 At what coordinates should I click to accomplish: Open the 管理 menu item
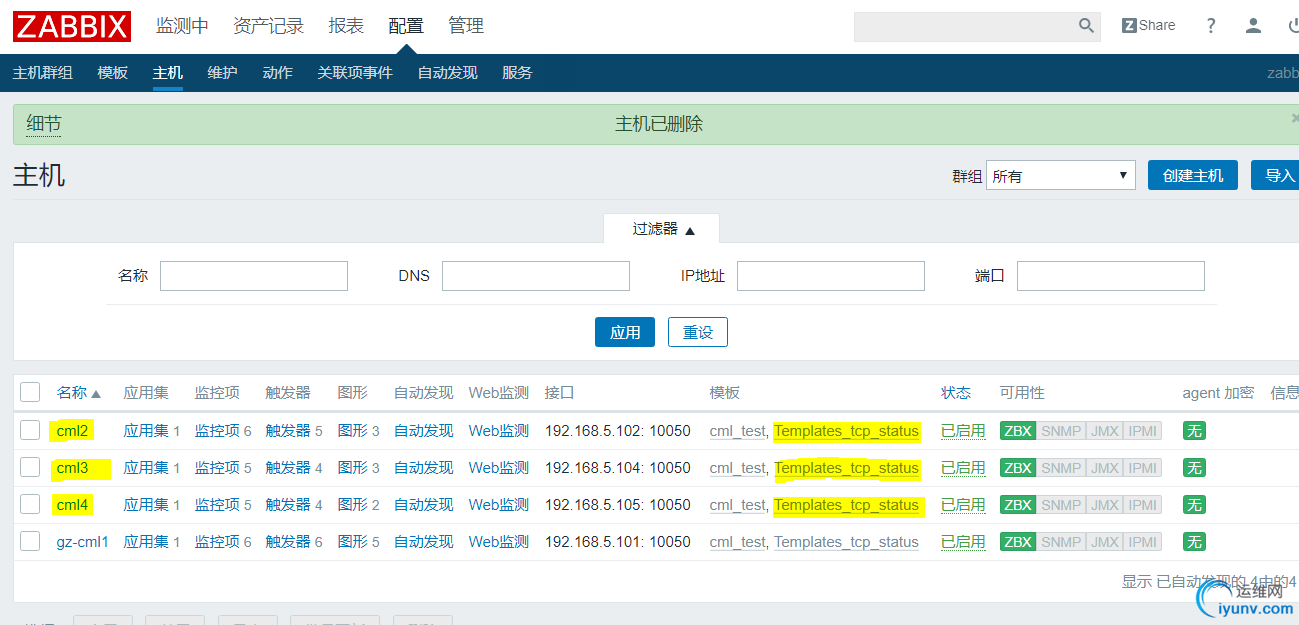pyautogui.click(x=466, y=25)
